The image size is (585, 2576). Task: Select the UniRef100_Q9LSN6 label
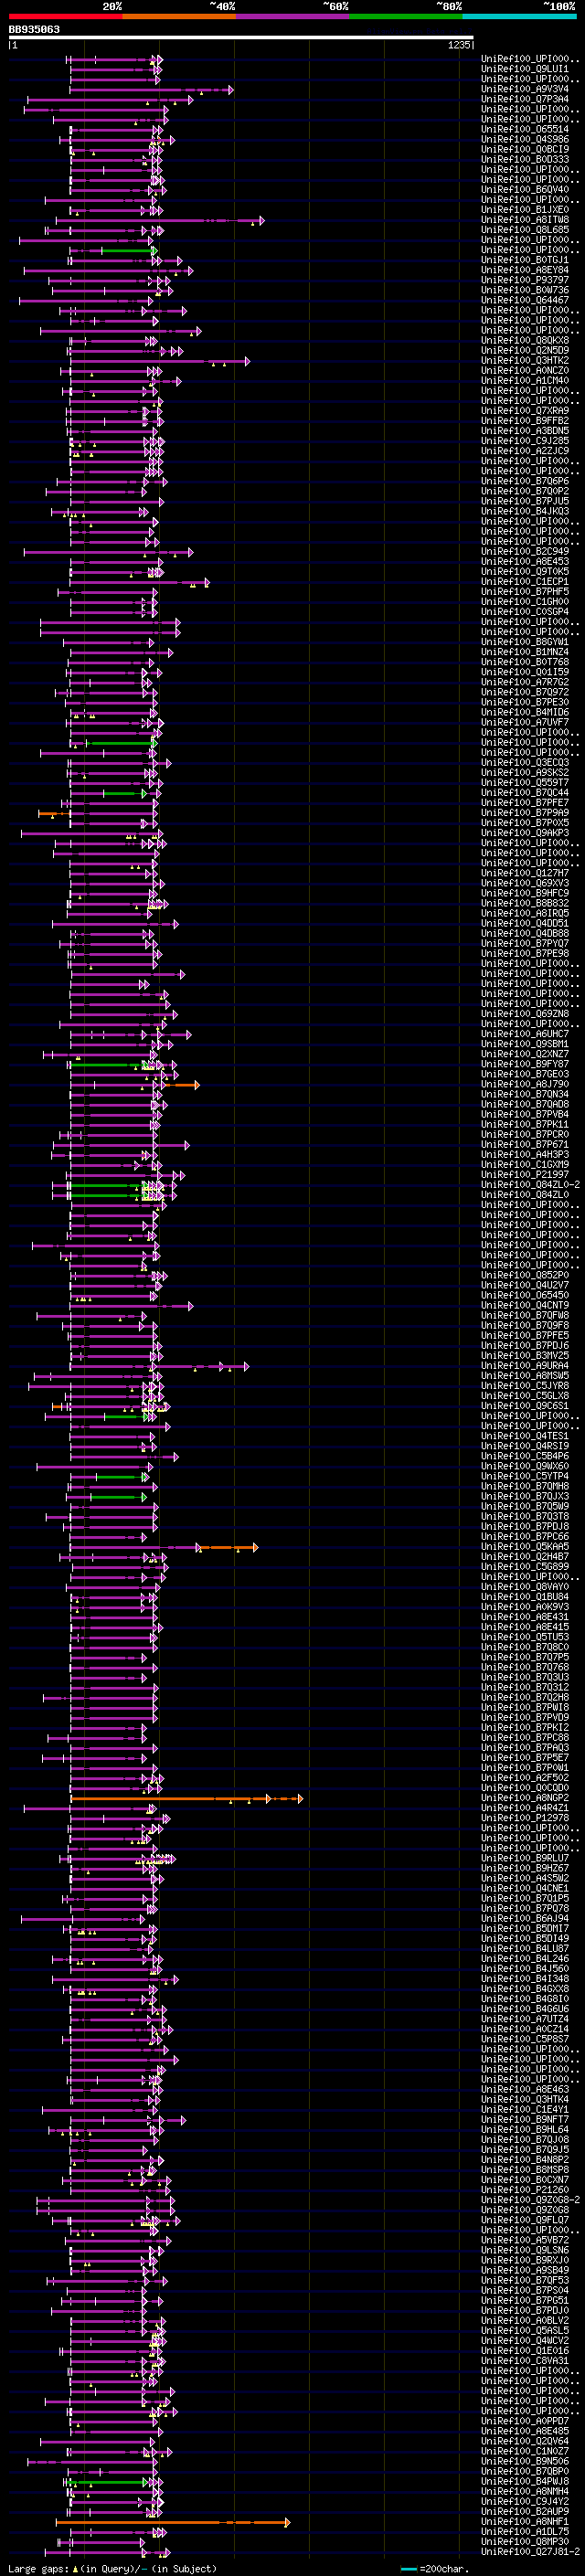pos(525,2250)
